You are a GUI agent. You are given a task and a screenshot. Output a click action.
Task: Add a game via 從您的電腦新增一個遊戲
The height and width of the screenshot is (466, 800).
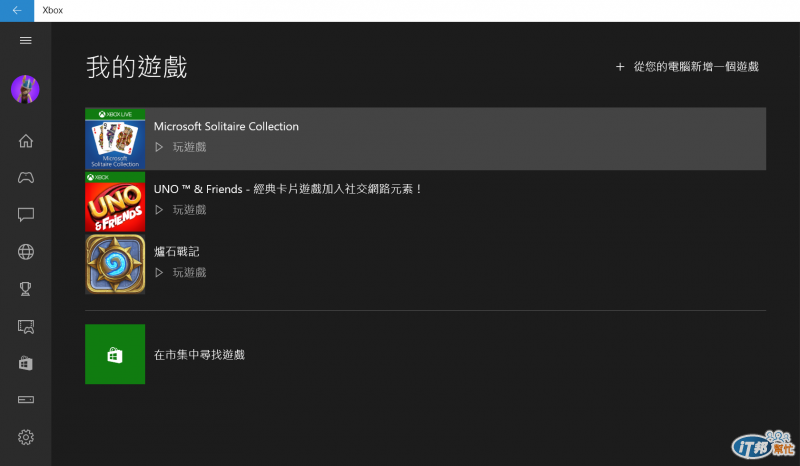pyautogui.click(x=696, y=67)
